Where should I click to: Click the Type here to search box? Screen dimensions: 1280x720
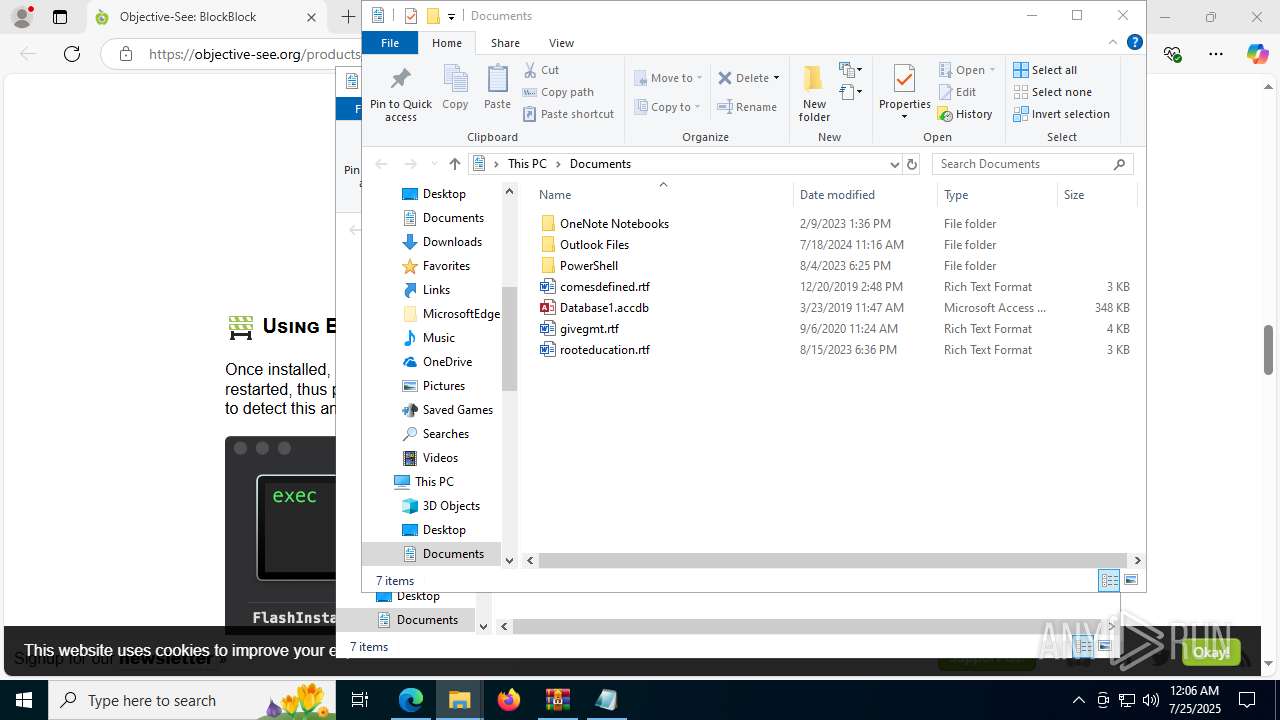click(193, 700)
